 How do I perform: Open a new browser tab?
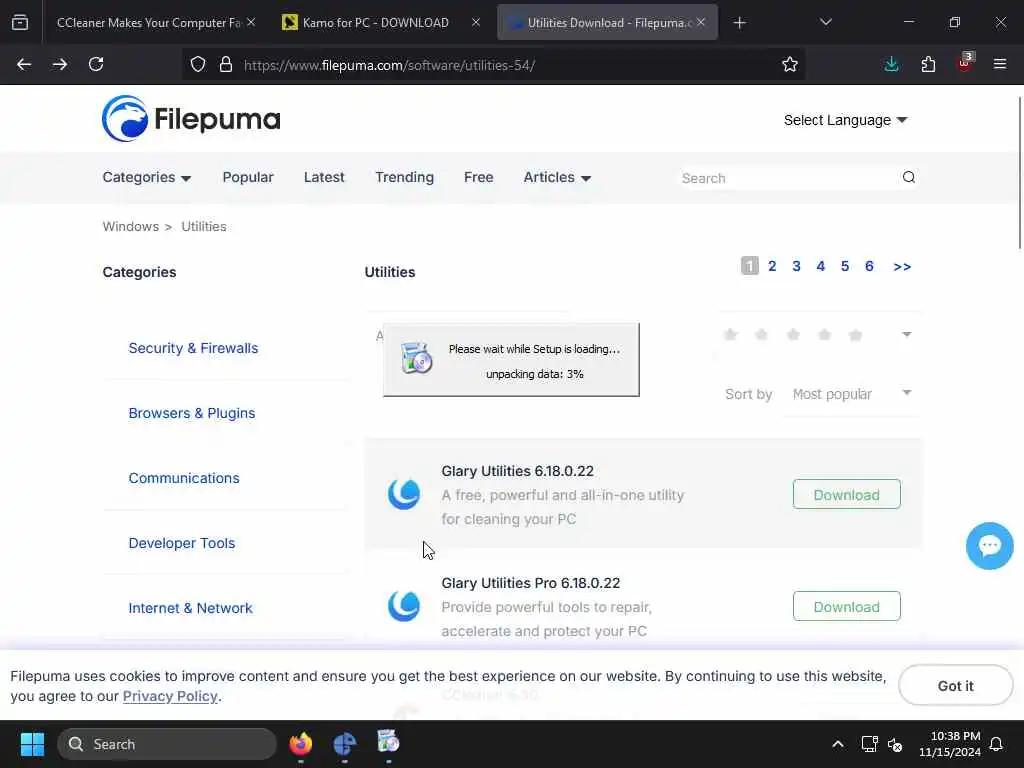tap(739, 23)
